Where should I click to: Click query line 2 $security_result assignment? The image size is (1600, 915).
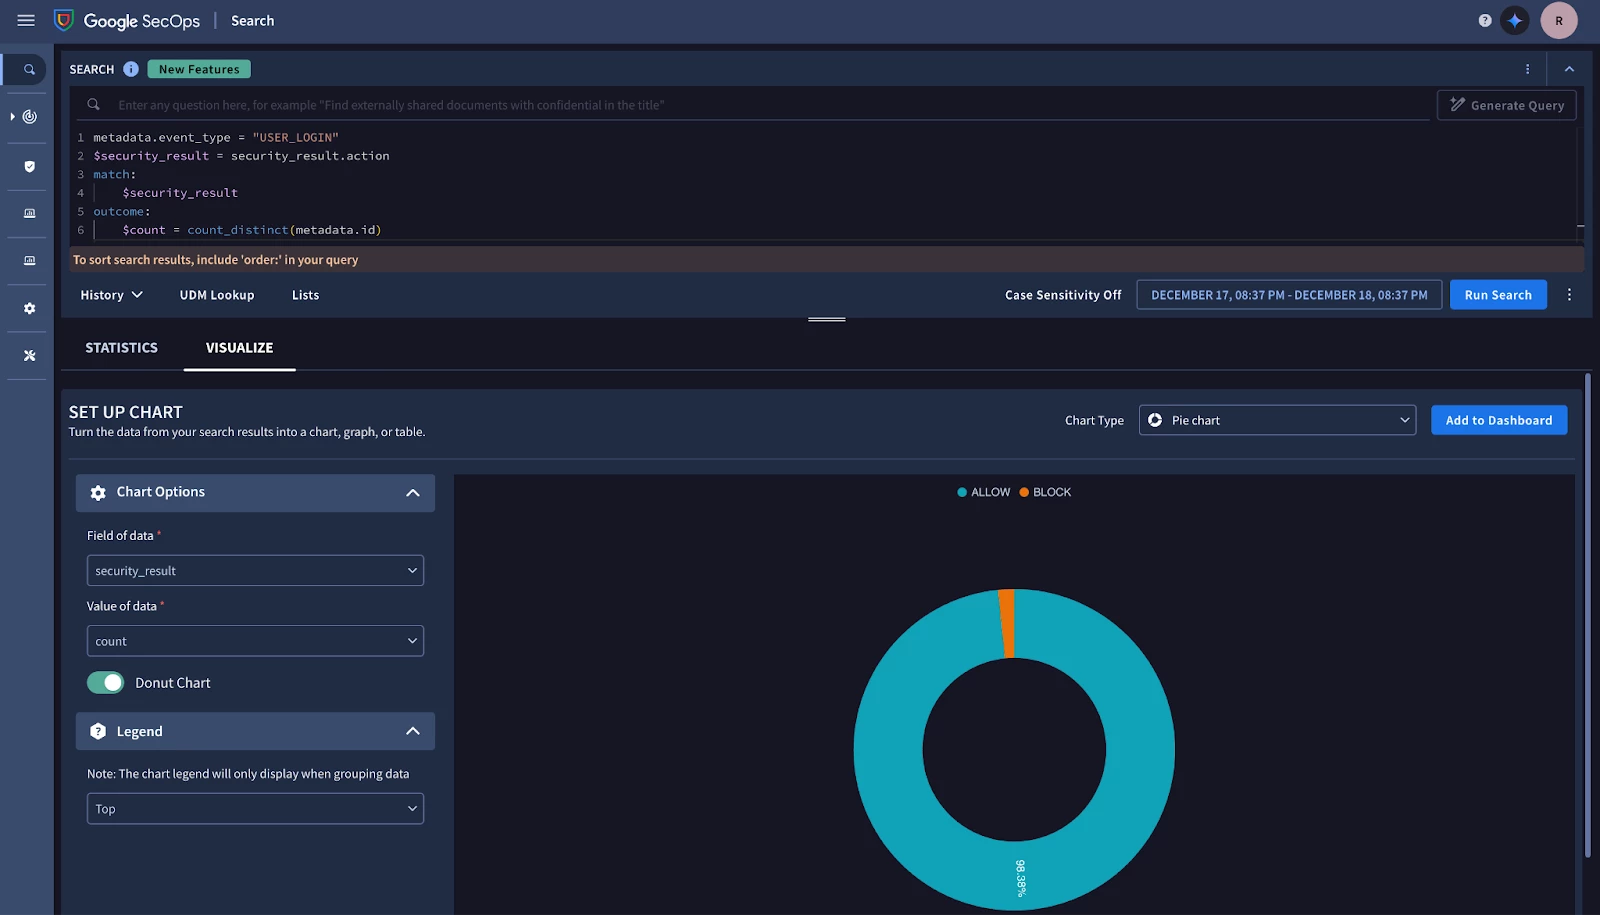[241, 156]
